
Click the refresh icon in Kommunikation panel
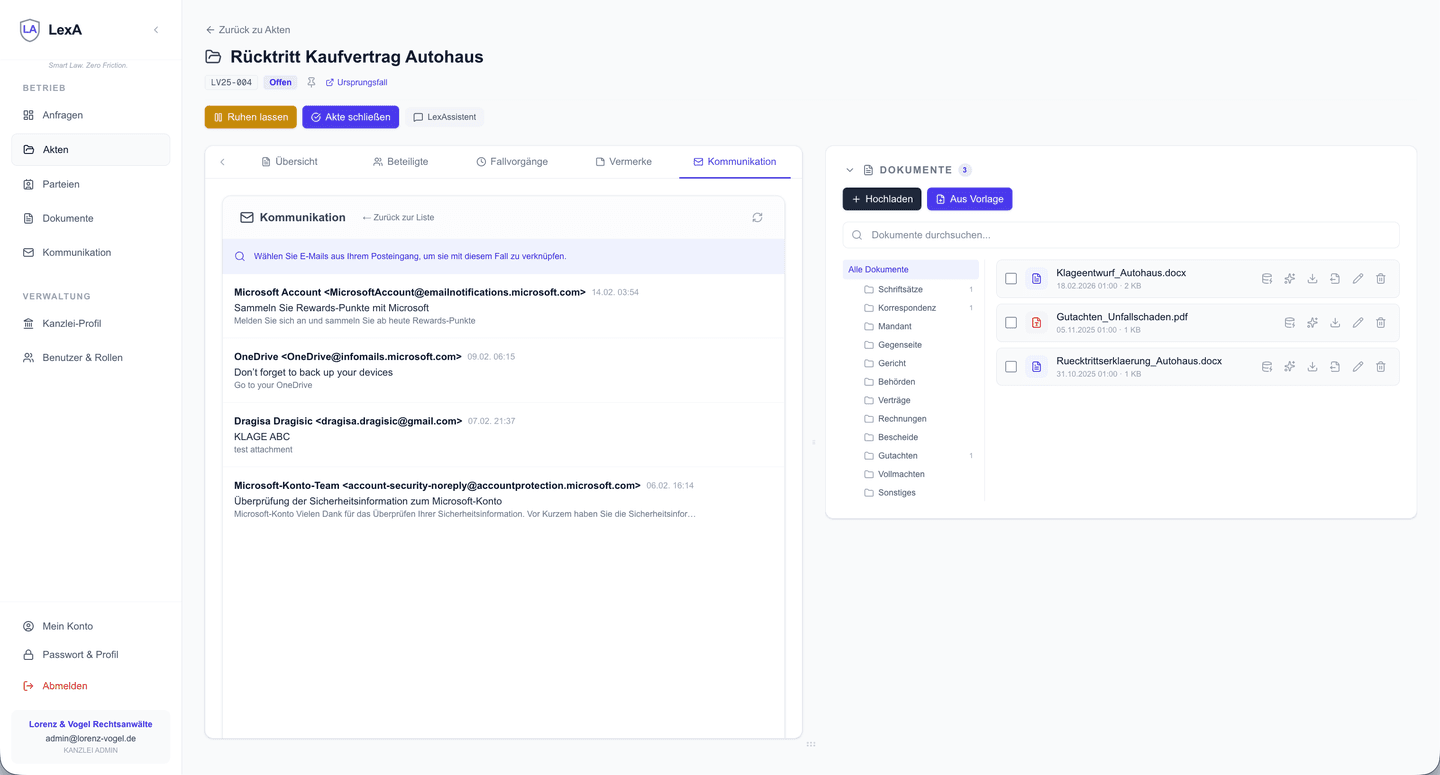pyautogui.click(x=757, y=217)
